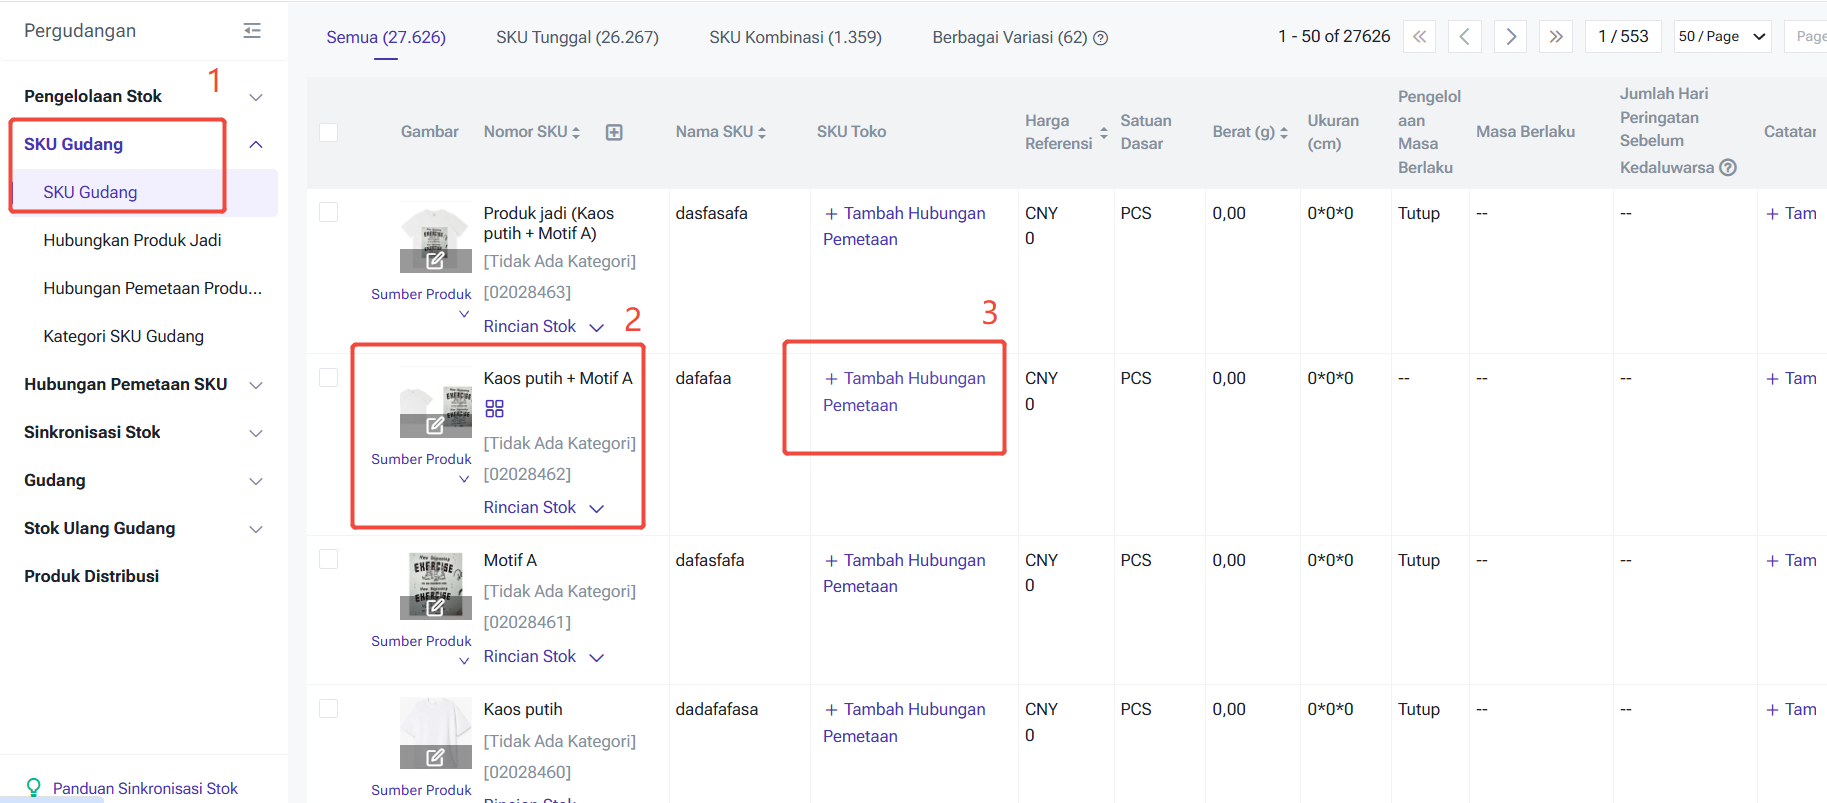
Task: Go to the next page arrow
Action: pos(1510,37)
